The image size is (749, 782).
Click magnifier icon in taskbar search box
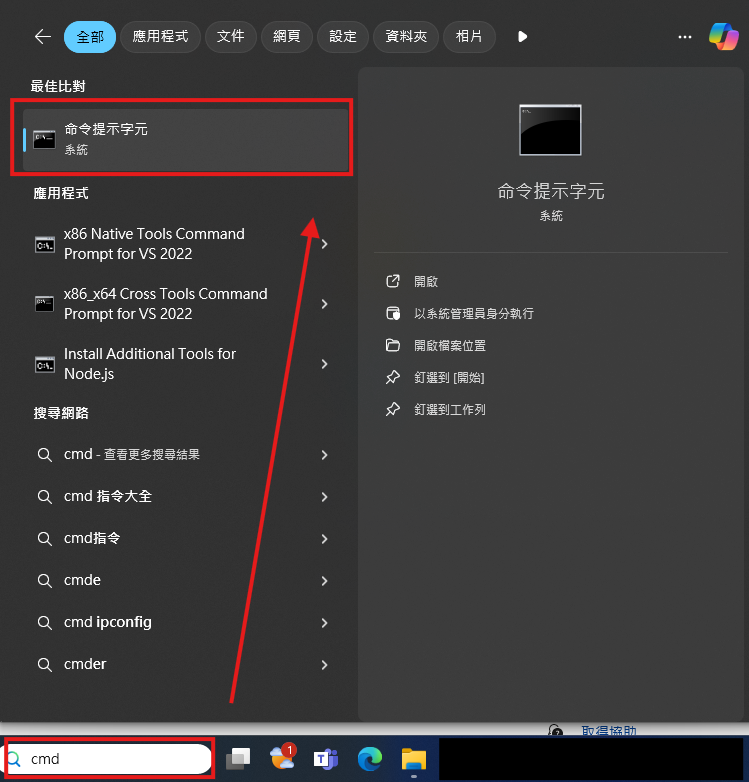tap(13, 759)
